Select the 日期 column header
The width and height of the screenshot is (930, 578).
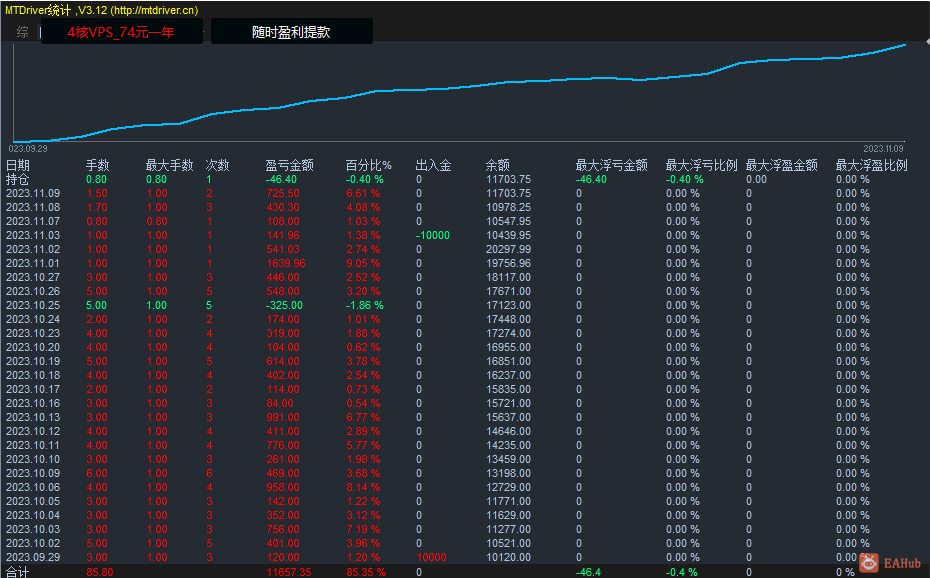tap(18, 165)
